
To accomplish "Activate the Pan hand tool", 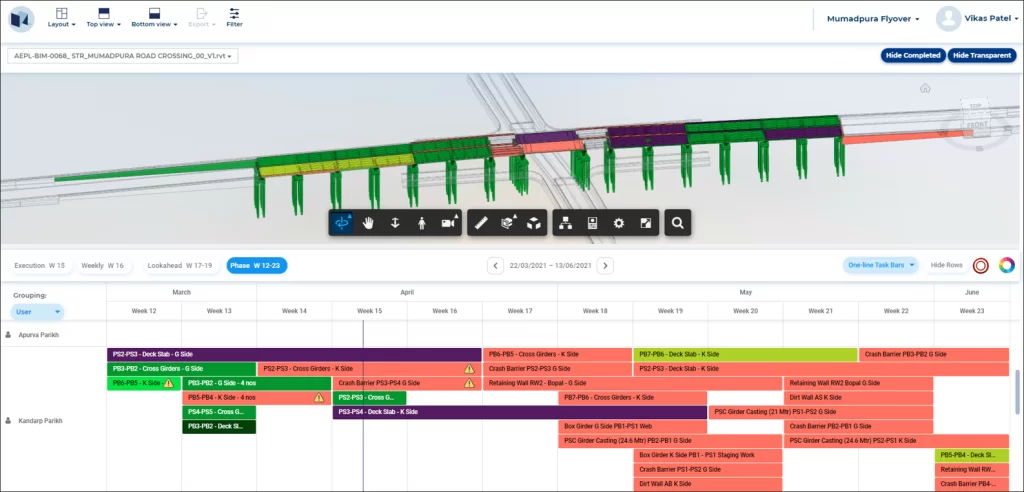I will pos(369,223).
